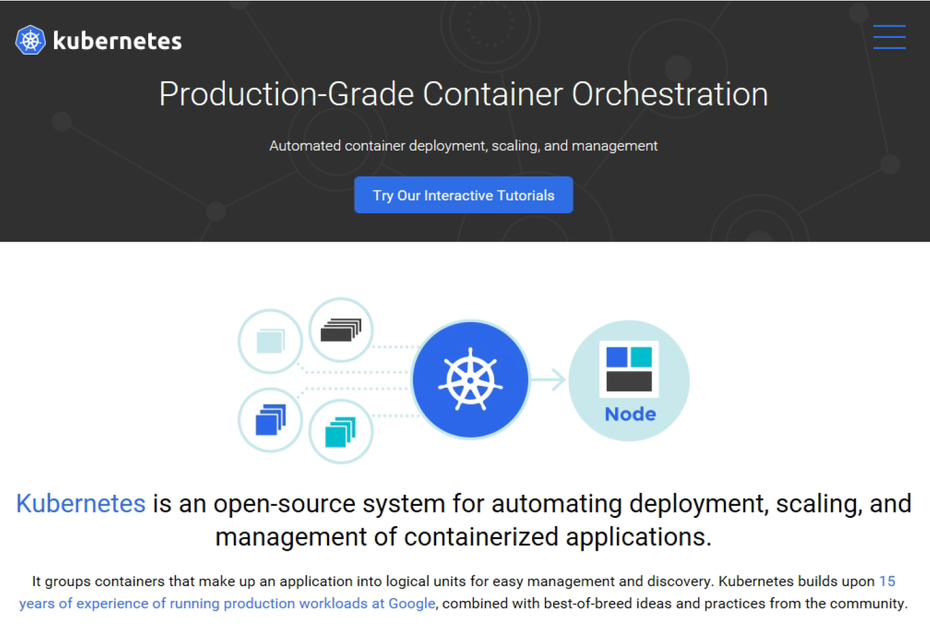Open the blue Kubernetes link in headline
Viewport: 930px width, 630px height.
[x=81, y=503]
